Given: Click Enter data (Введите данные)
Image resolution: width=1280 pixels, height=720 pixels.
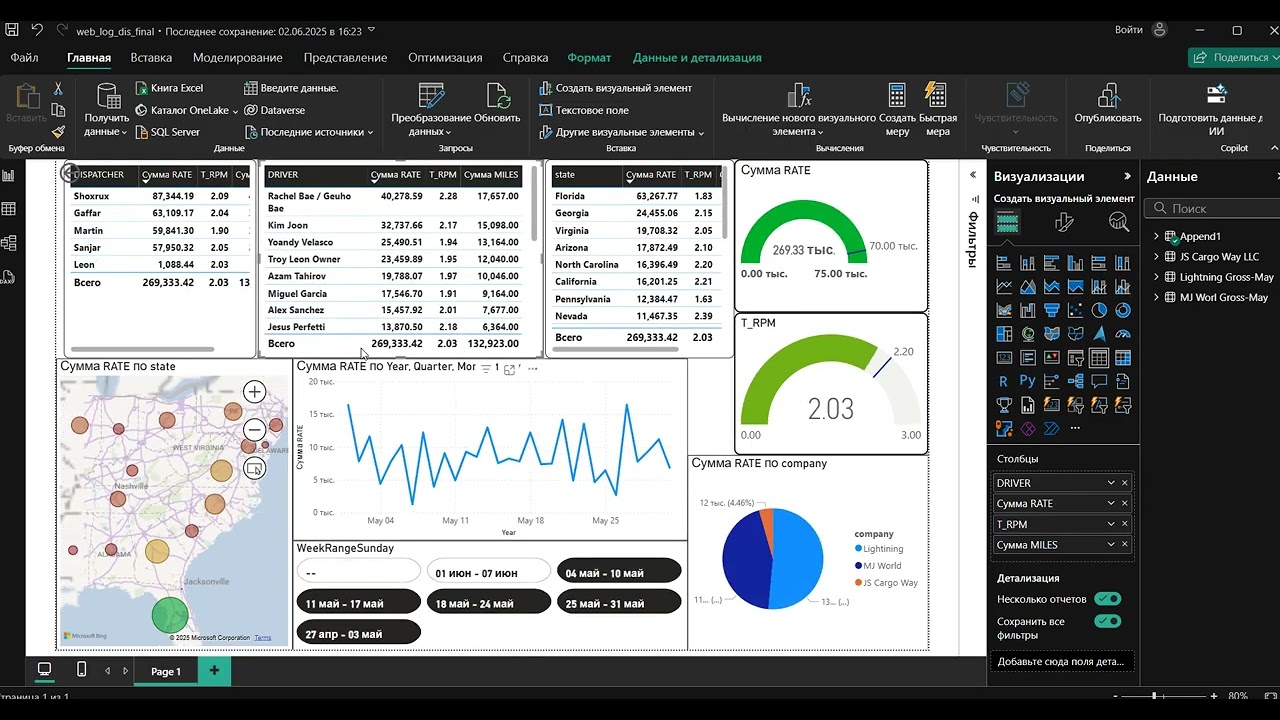Looking at the screenshot, I should [x=291, y=88].
